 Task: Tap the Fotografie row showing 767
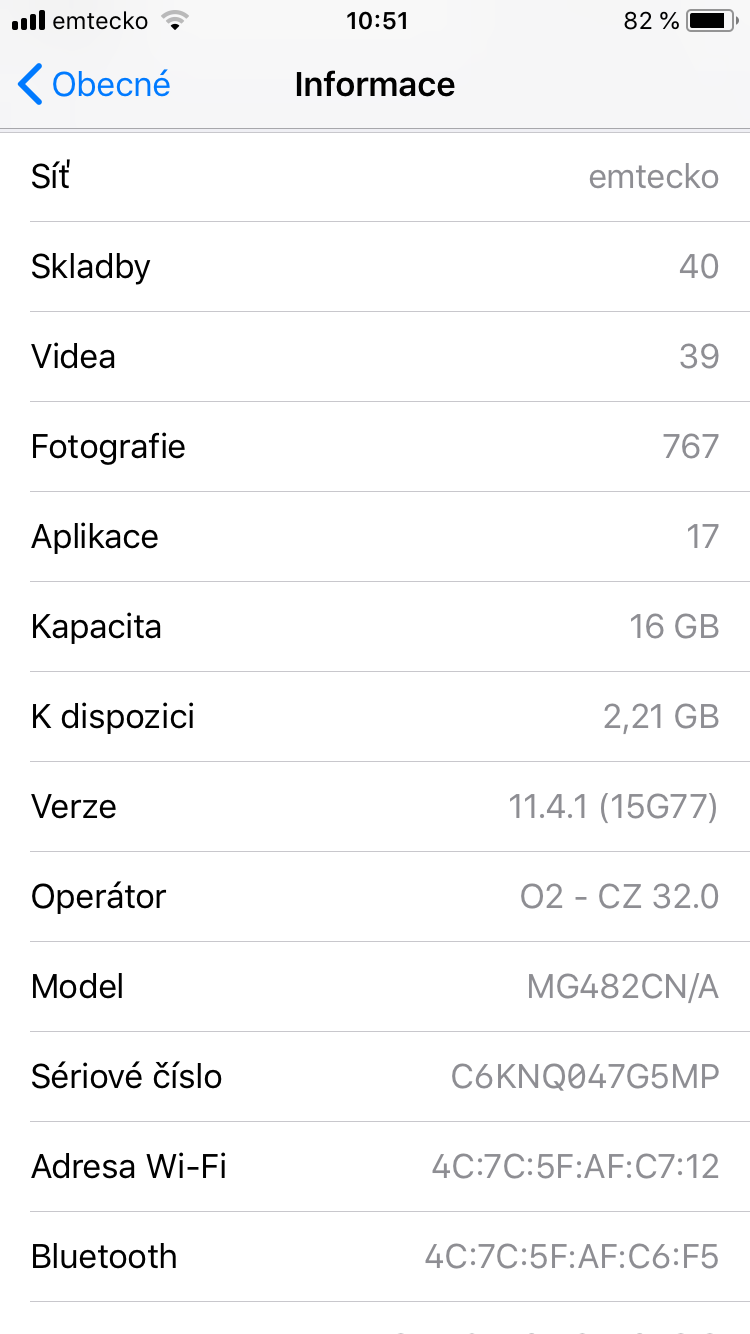375,447
